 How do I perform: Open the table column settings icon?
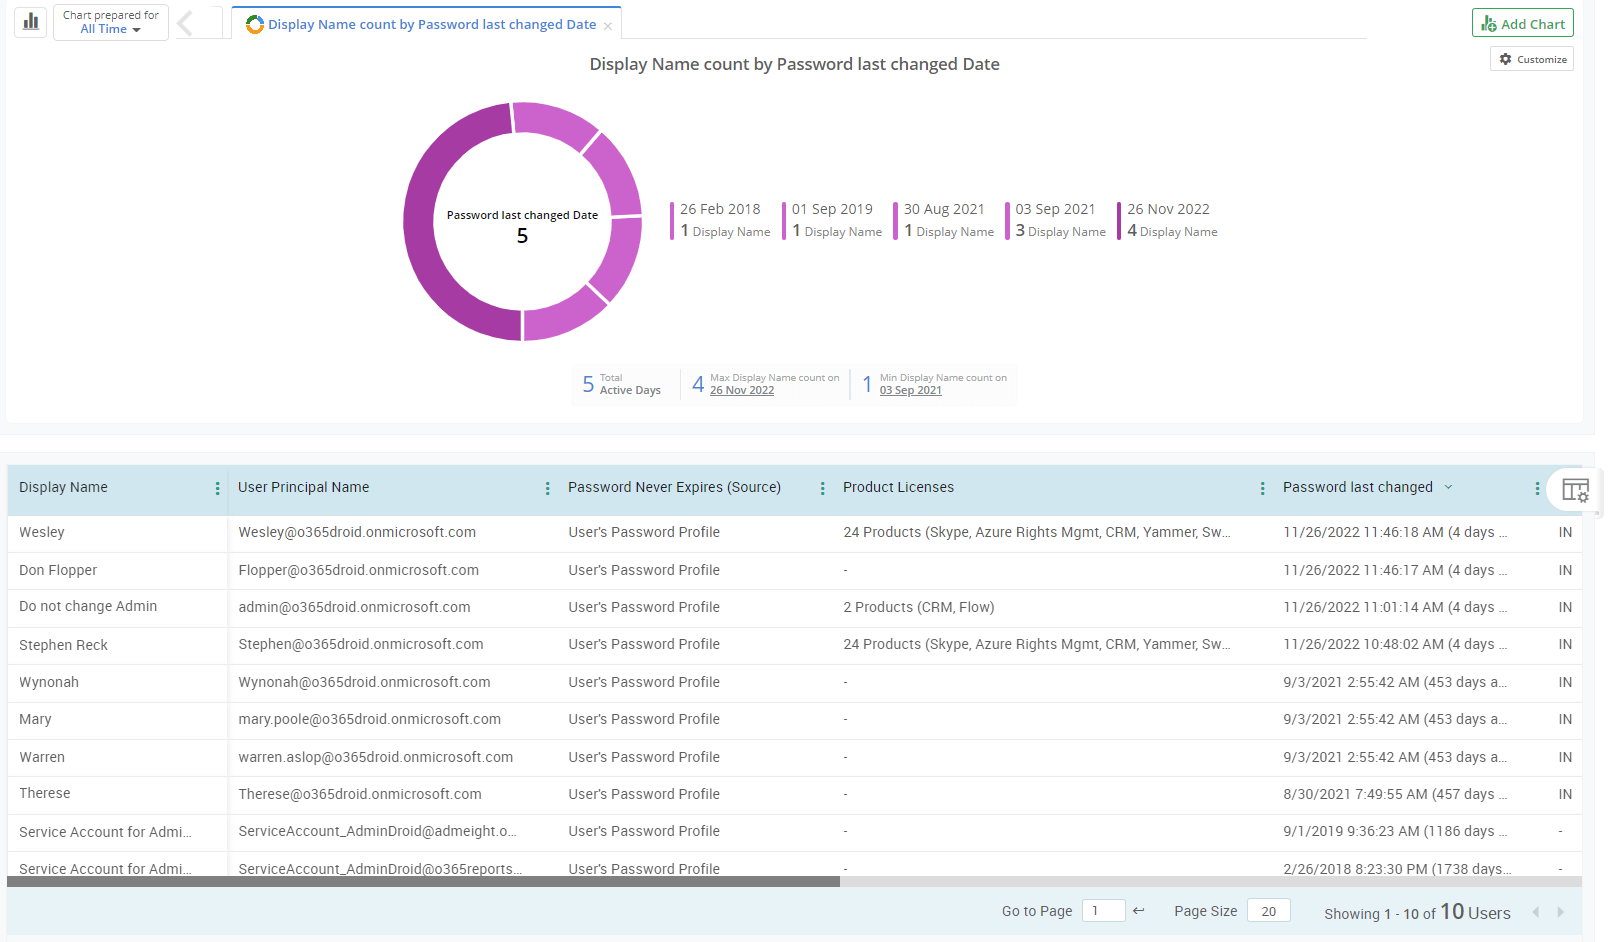[x=1575, y=490]
